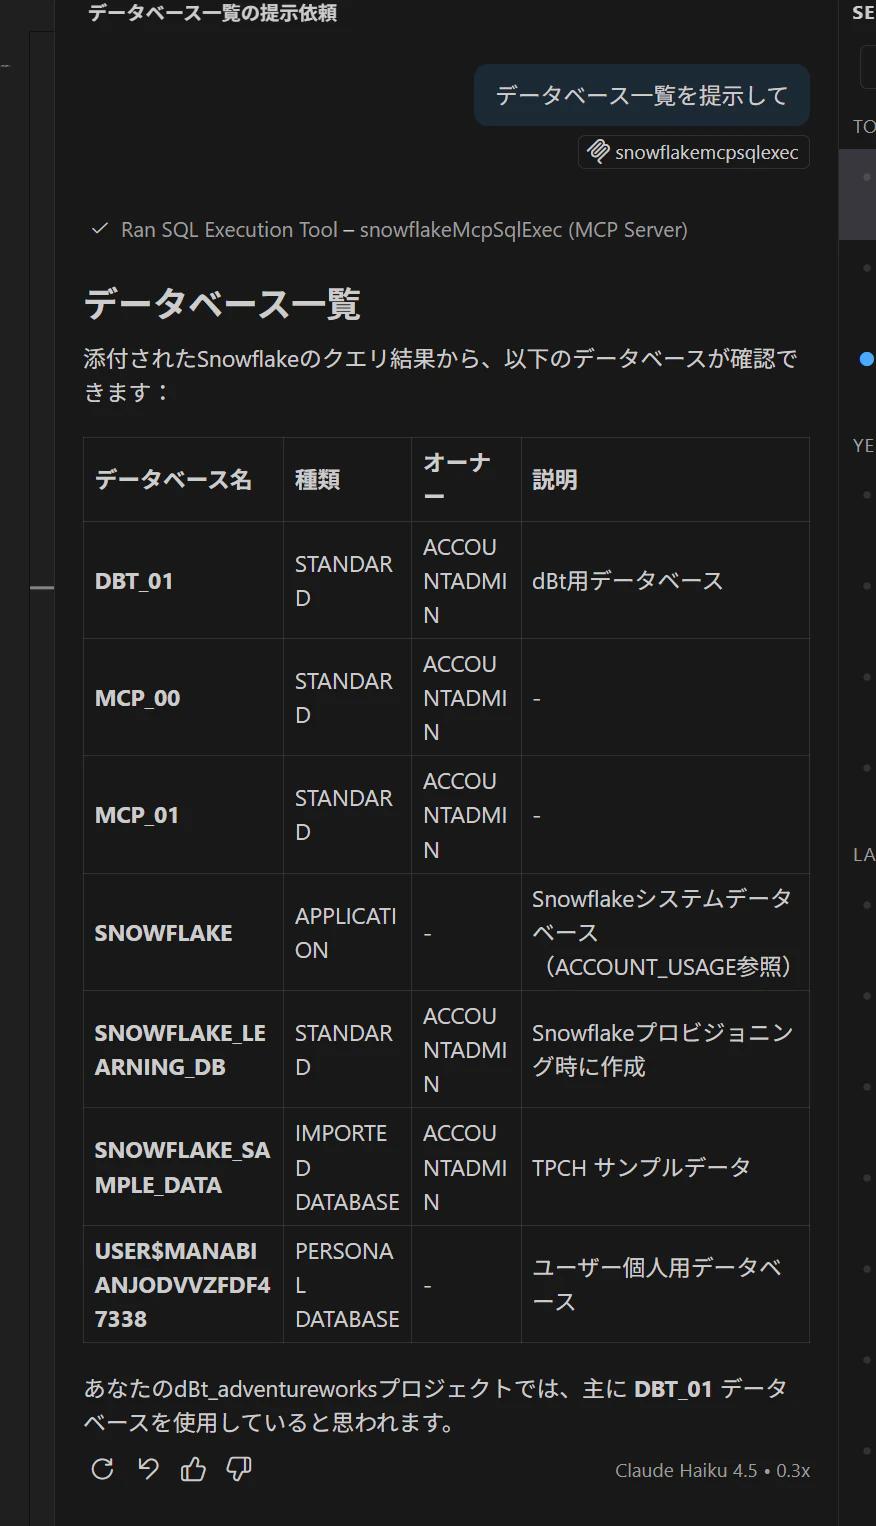Click the dBt用データベース description cell

point(665,580)
